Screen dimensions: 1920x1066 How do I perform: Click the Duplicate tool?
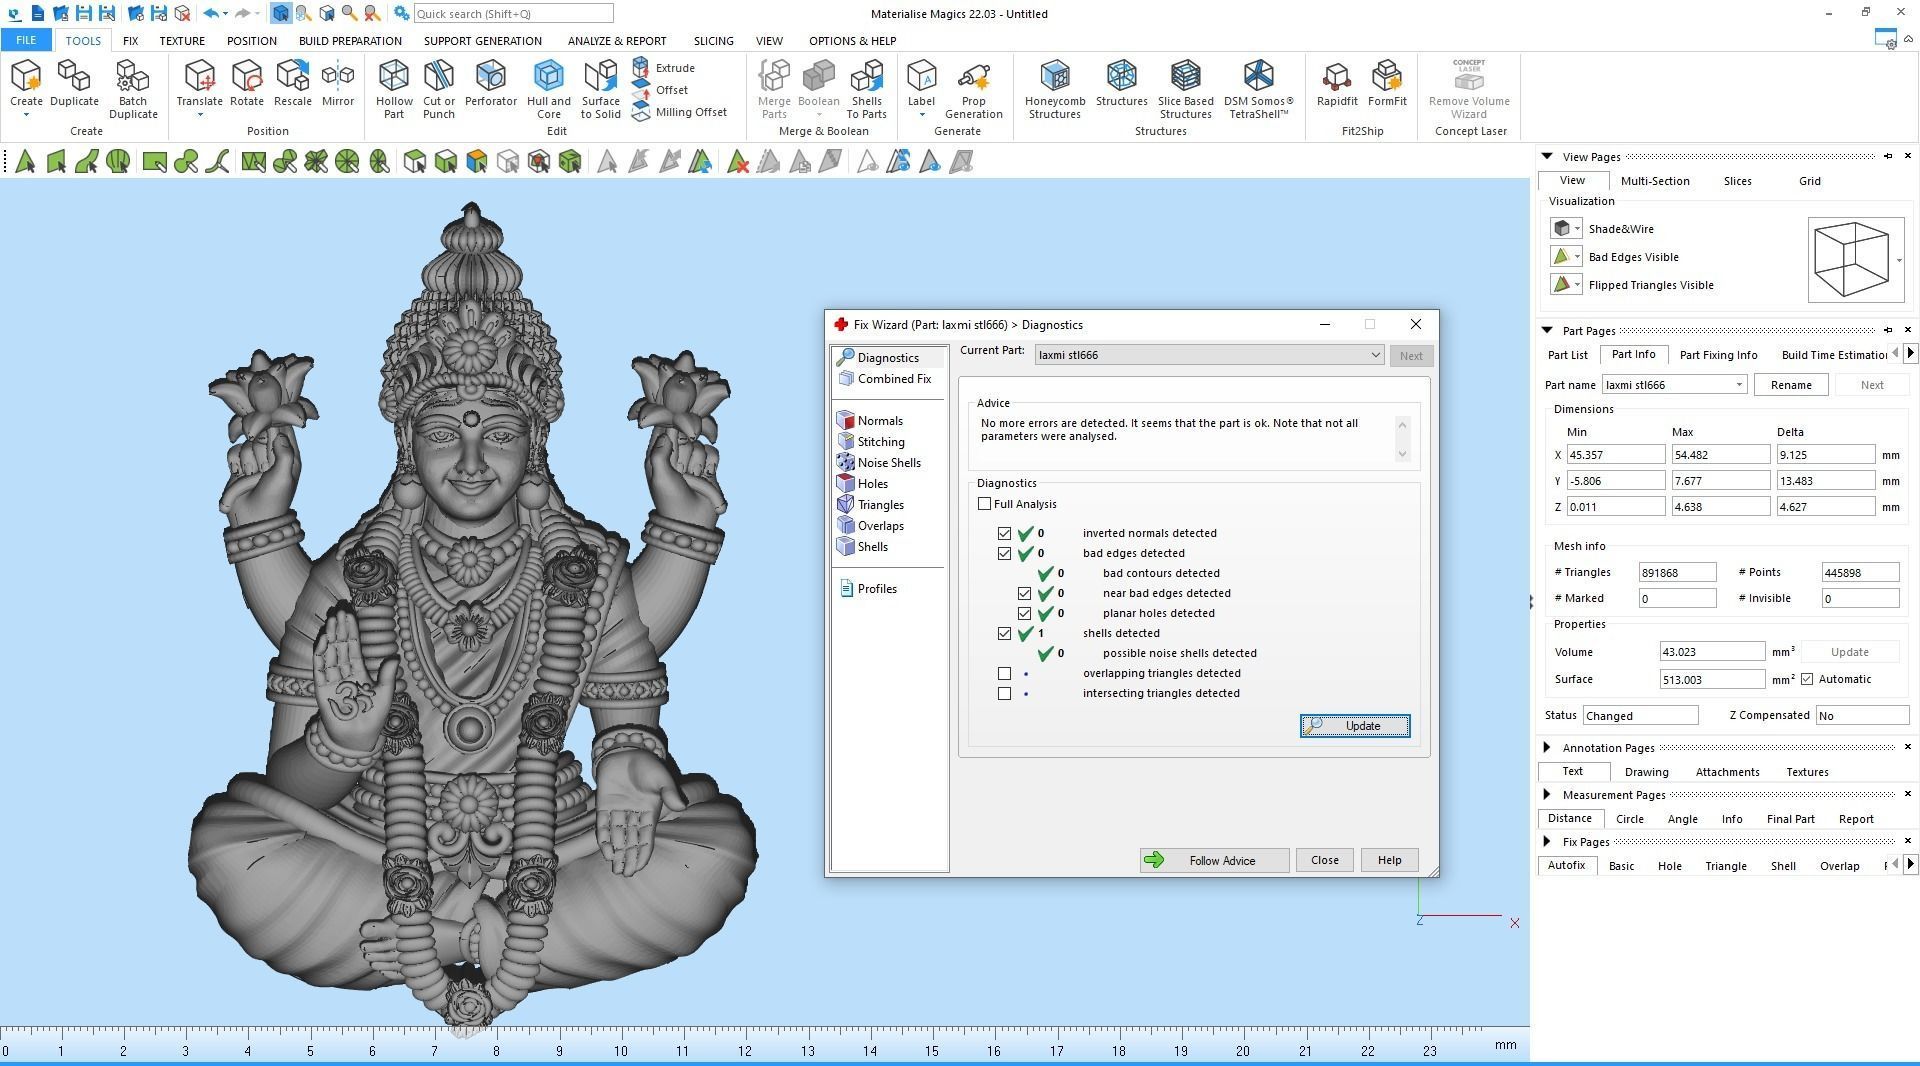pos(74,83)
